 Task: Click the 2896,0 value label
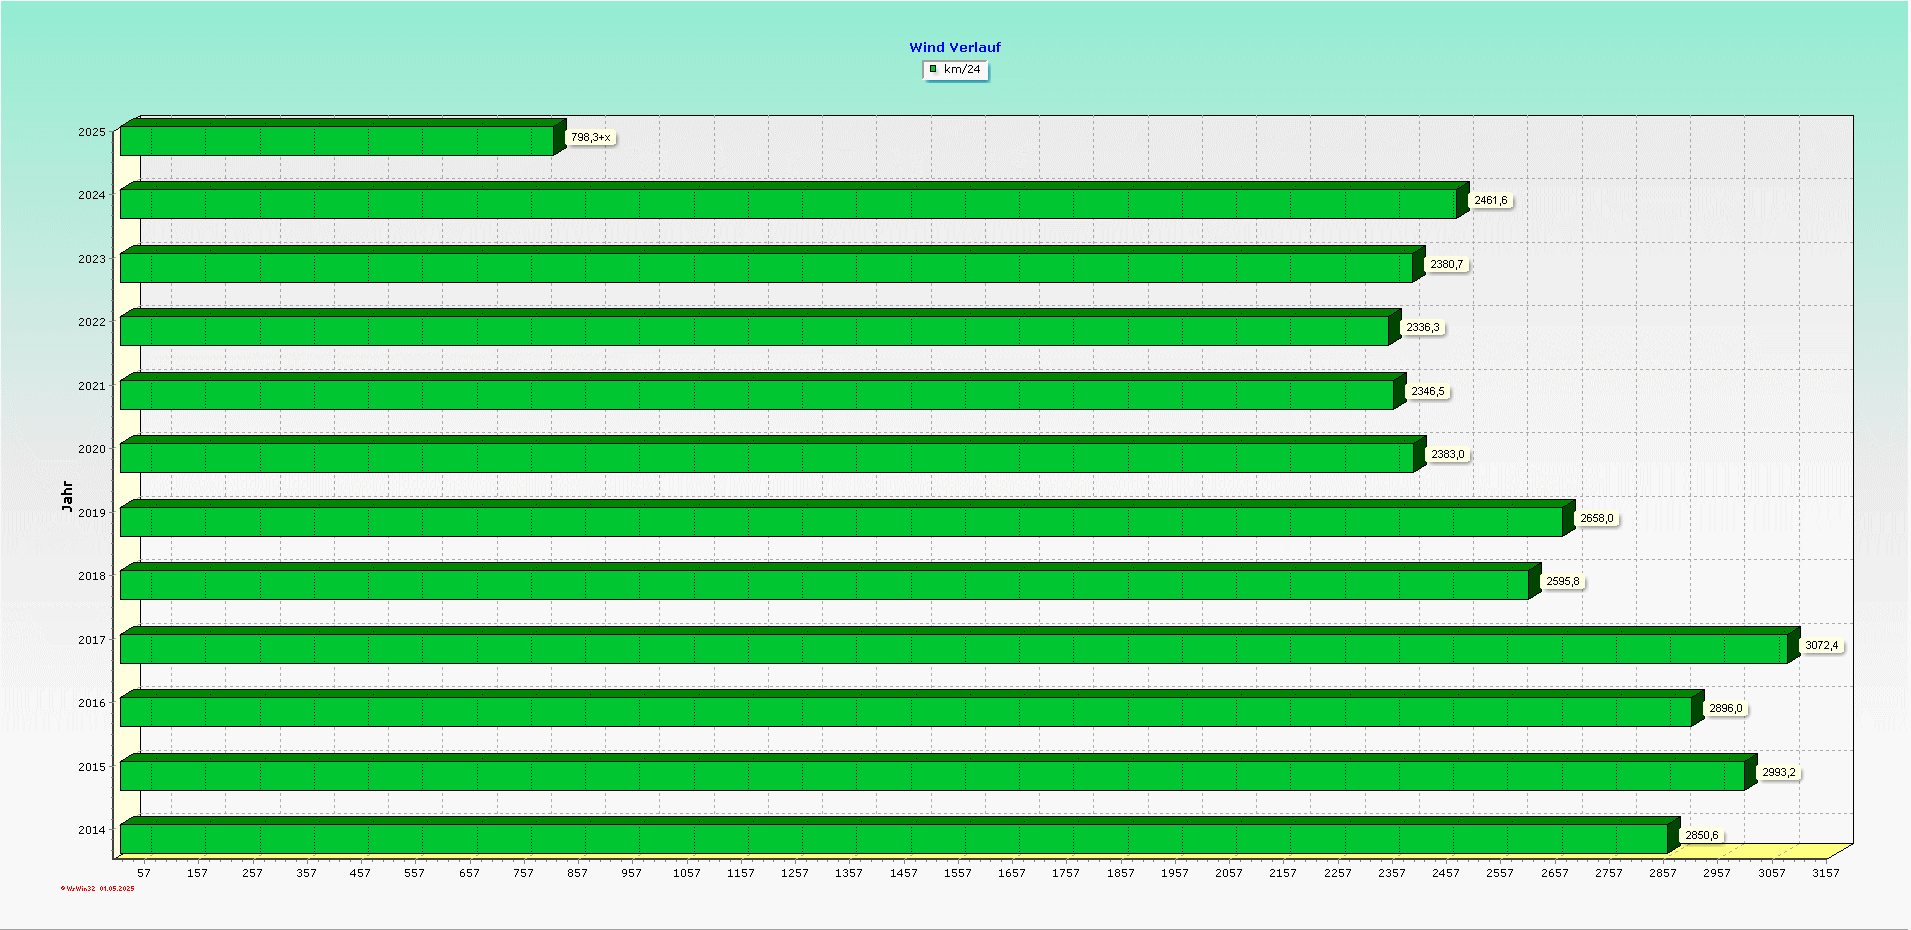click(1726, 708)
